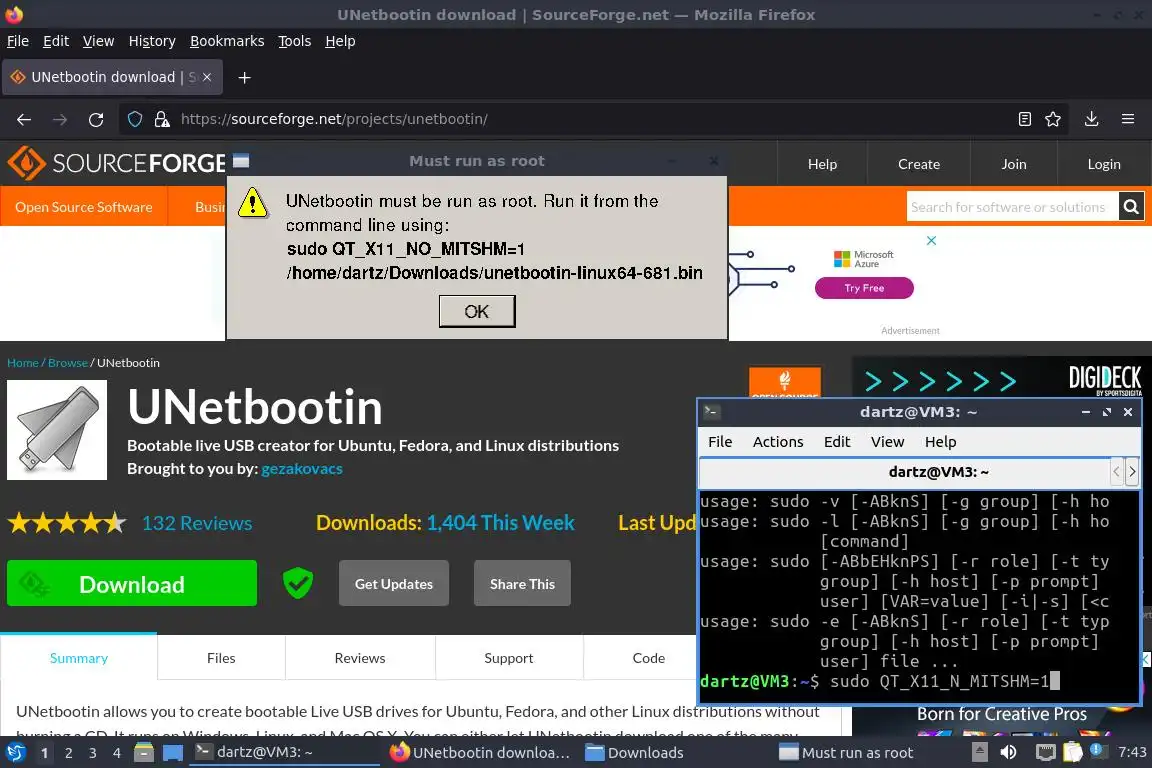This screenshot has width=1152, height=768.
Task: Click the green security shield checkmark
Action: 298,584
